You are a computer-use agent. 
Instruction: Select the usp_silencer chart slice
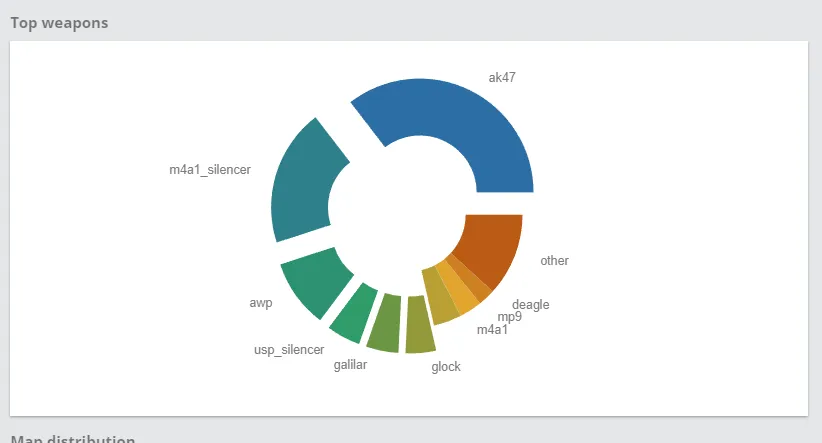click(x=354, y=314)
